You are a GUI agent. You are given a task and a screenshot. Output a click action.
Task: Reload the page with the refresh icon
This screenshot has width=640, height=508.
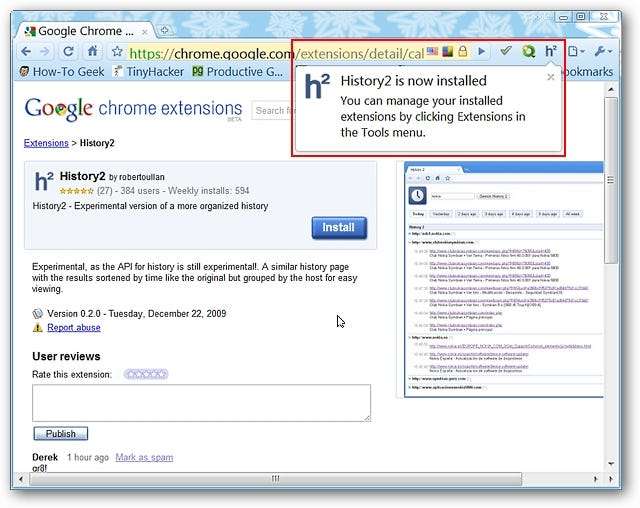(x=68, y=52)
